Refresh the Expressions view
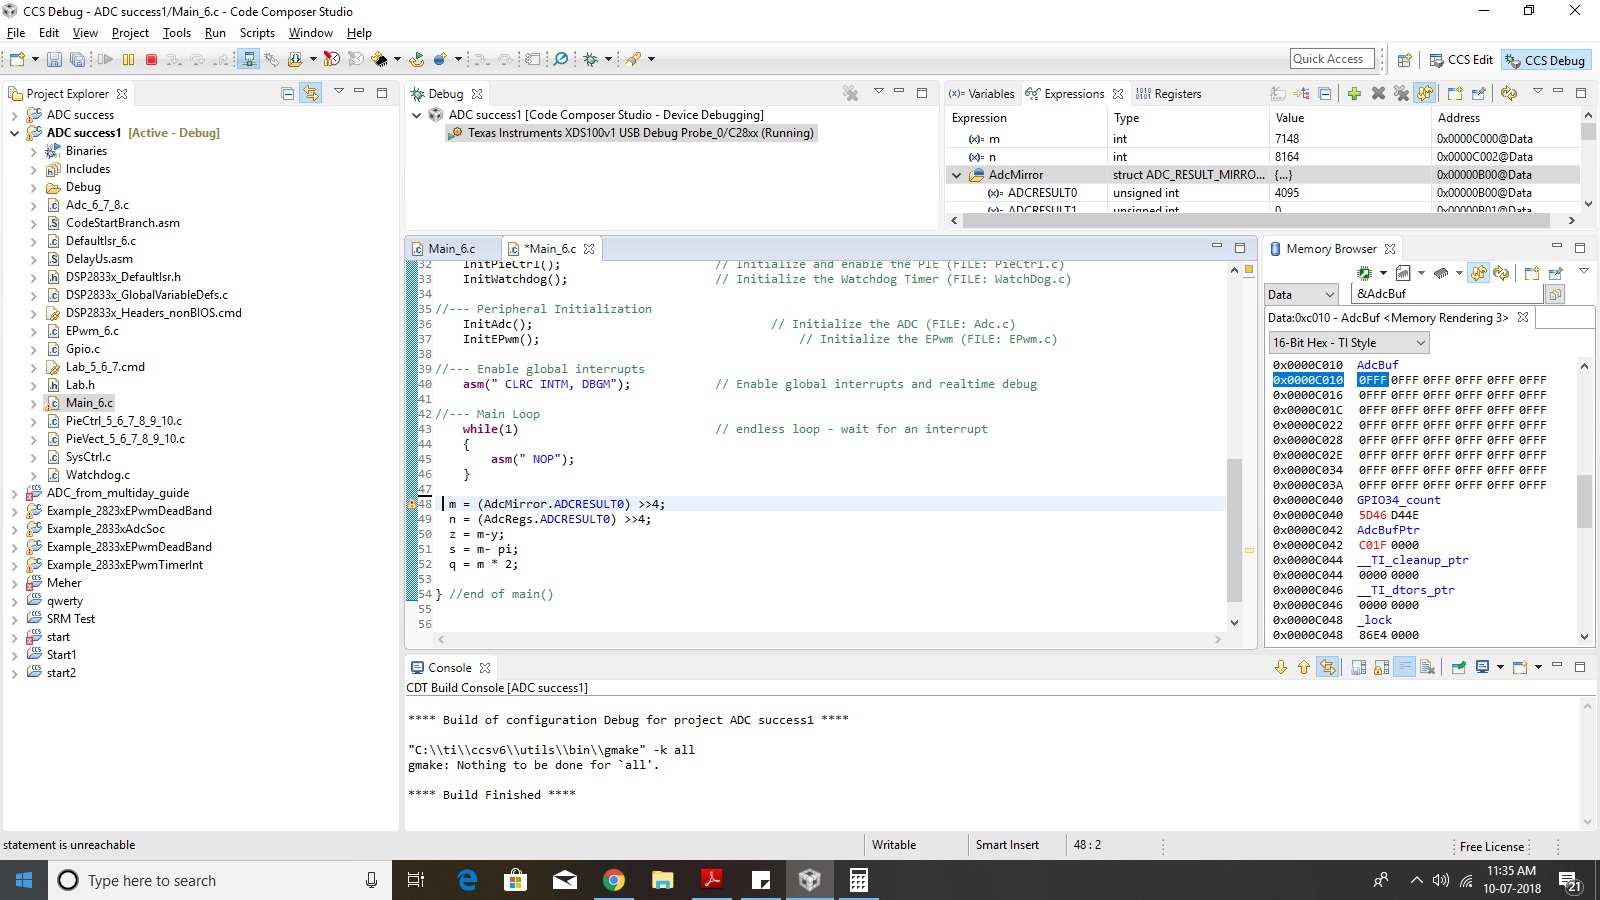This screenshot has width=1600, height=900. tap(1508, 93)
